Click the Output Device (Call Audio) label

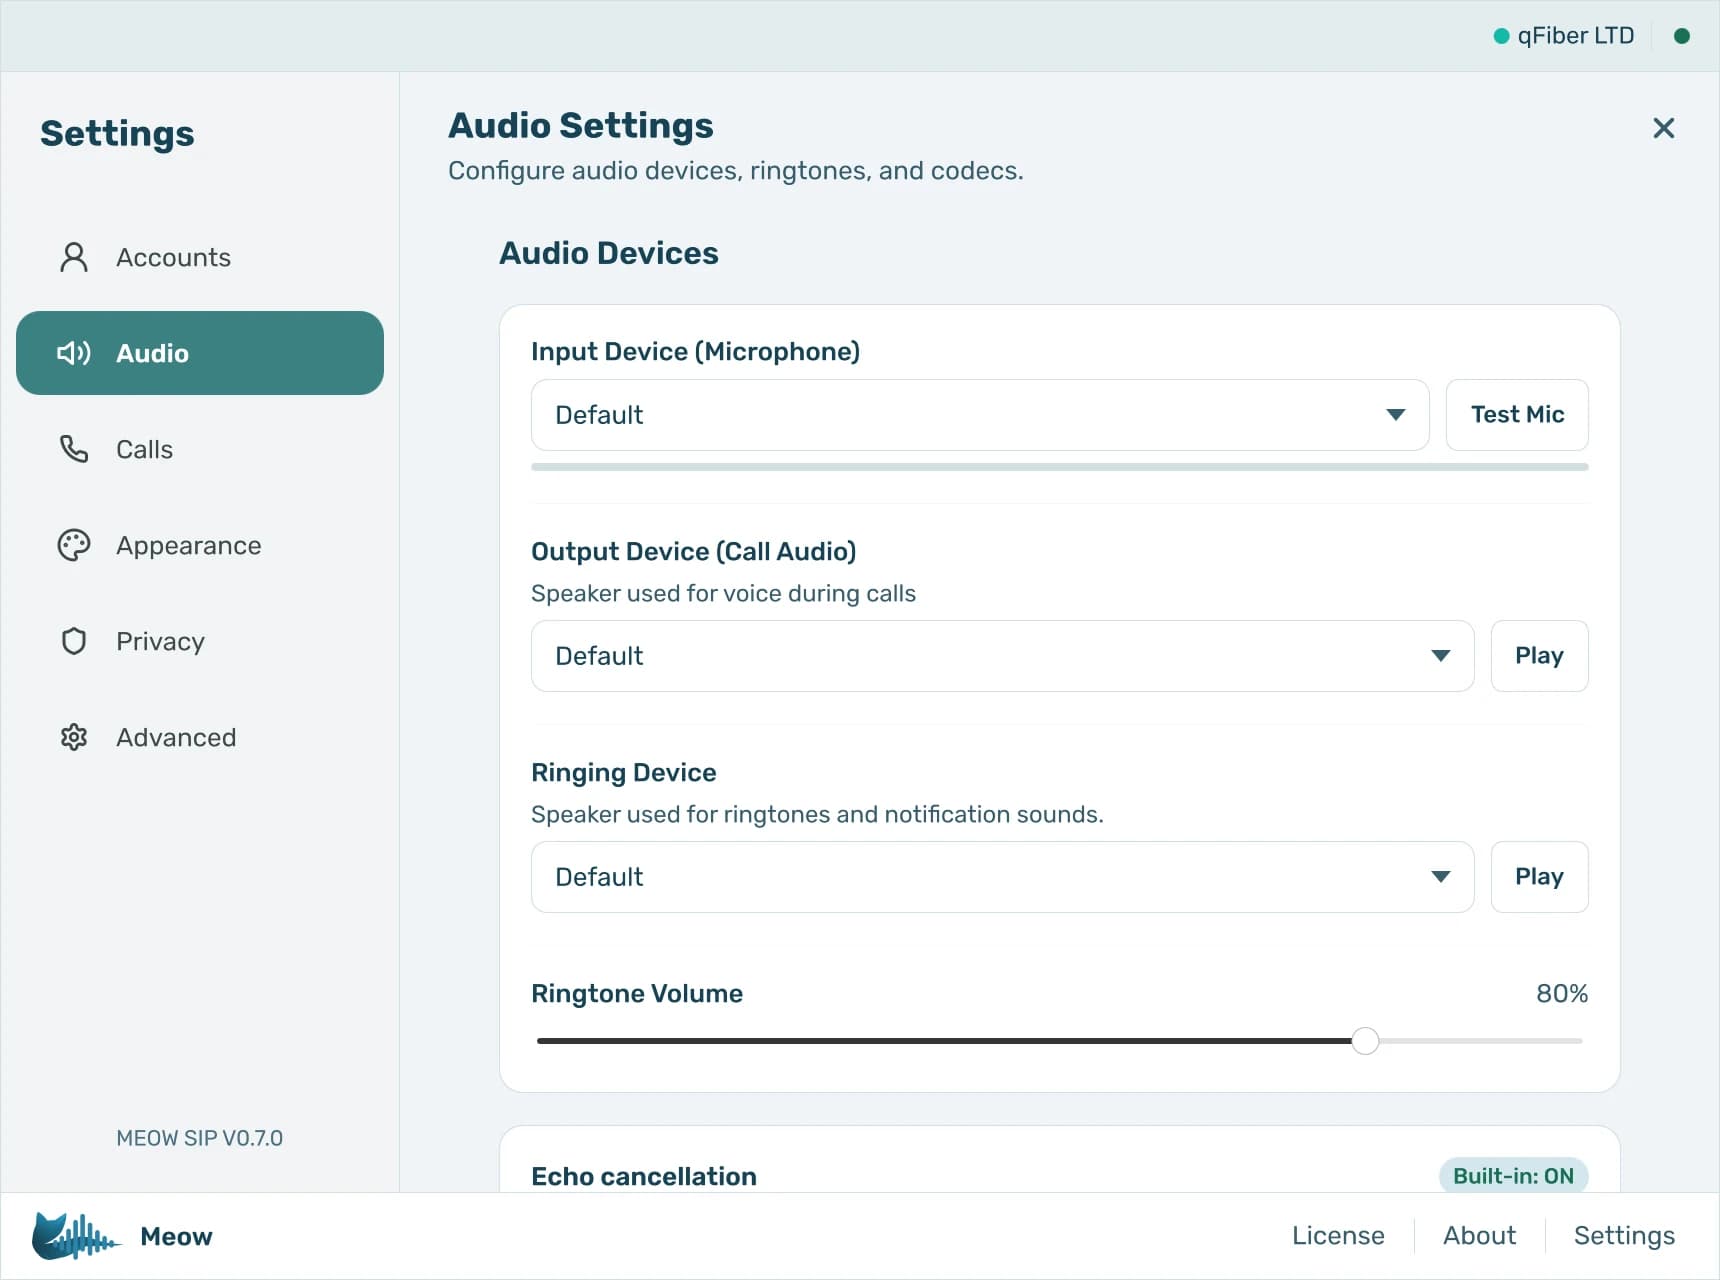click(x=693, y=552)
